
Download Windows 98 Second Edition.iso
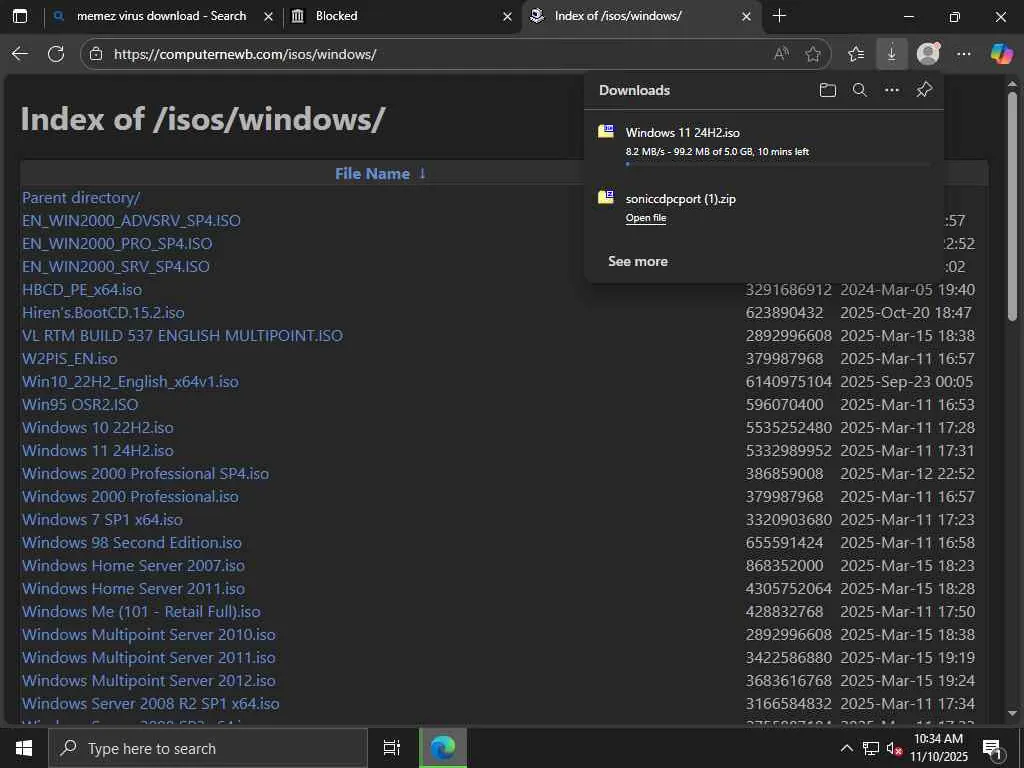click(x=132, y=543)
